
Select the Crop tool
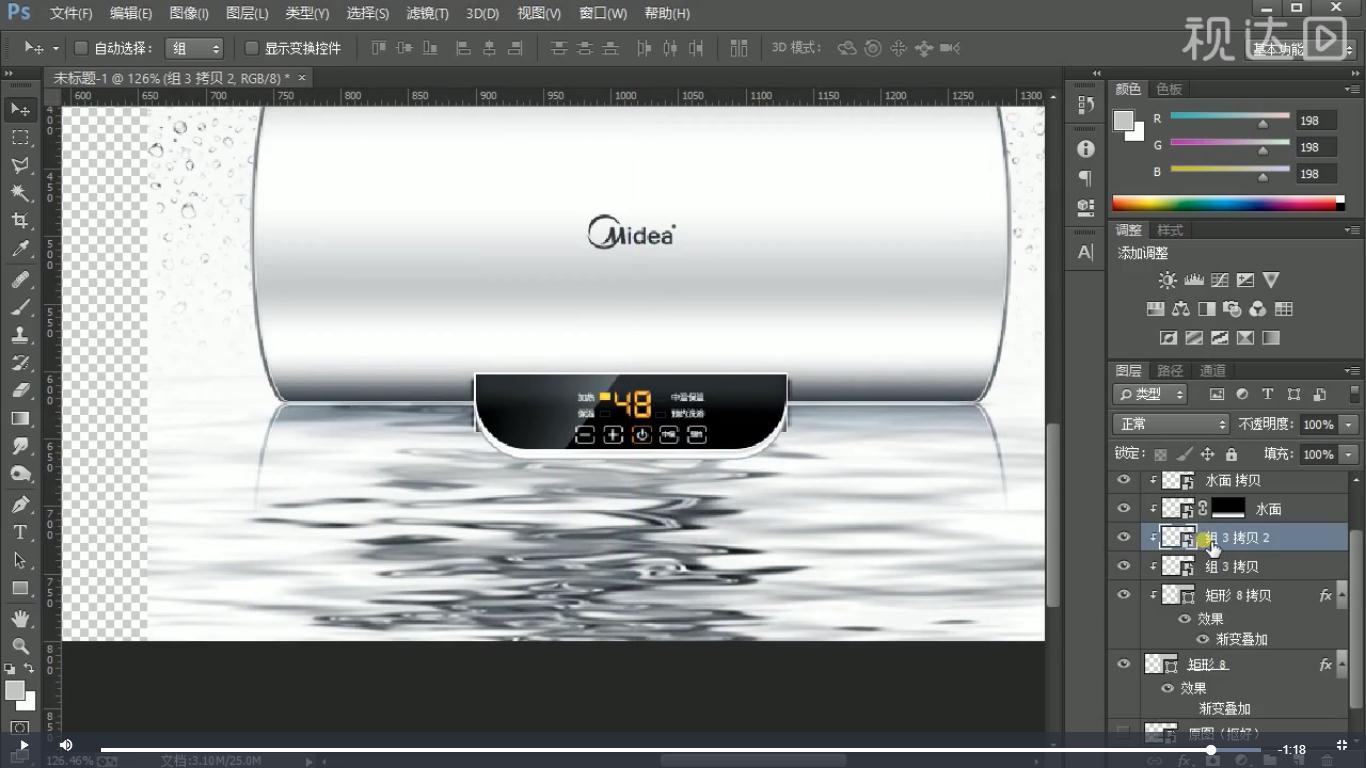pyautogui.click(x=20, y=221)
